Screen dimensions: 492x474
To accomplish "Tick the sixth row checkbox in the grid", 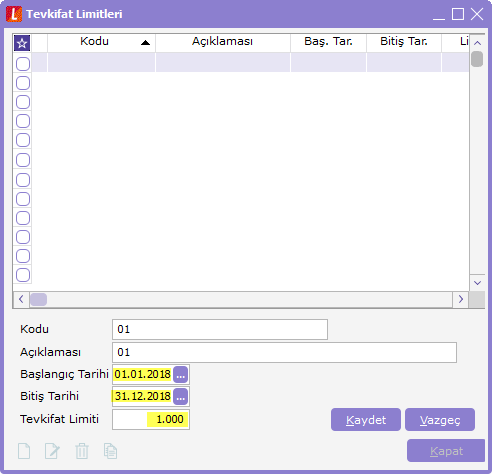I will click(23, 160).
